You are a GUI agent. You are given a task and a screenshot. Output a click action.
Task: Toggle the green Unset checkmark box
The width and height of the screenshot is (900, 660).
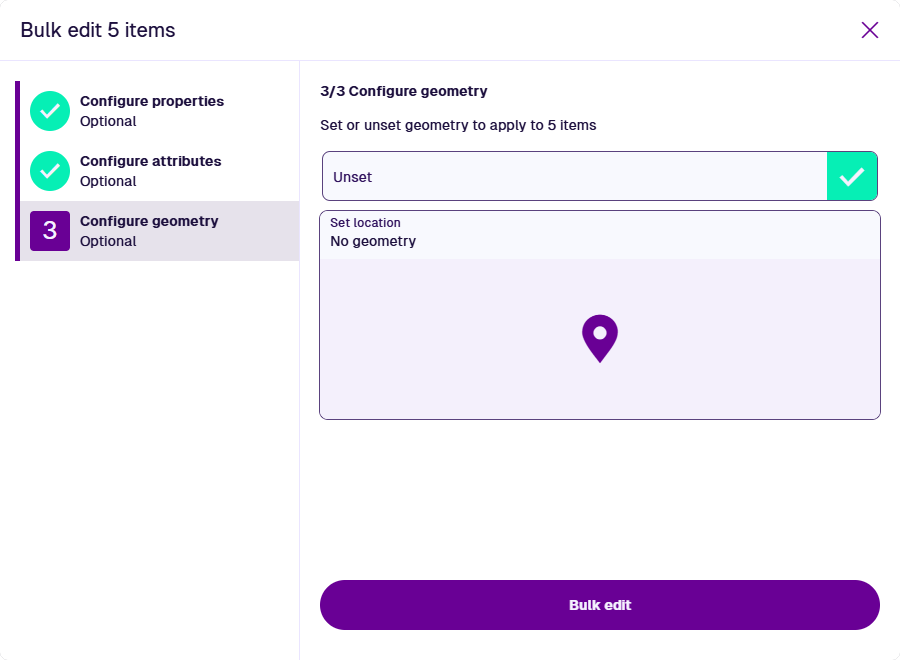point(852,177)
